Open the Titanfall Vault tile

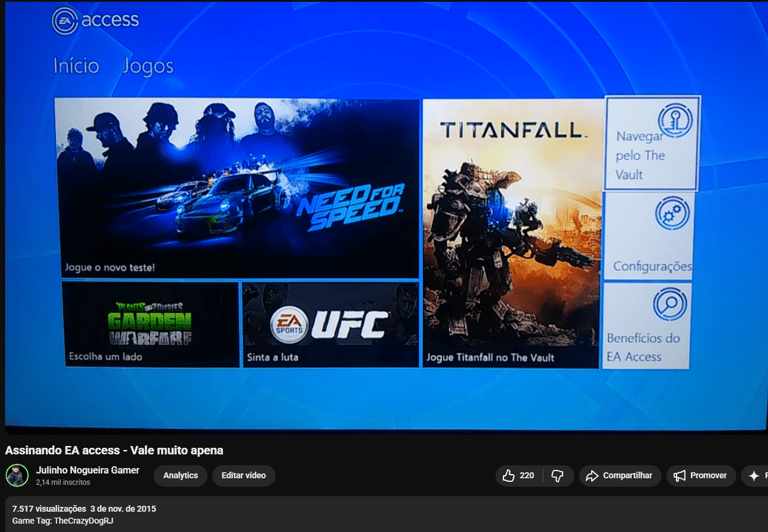tap(511, 233)
